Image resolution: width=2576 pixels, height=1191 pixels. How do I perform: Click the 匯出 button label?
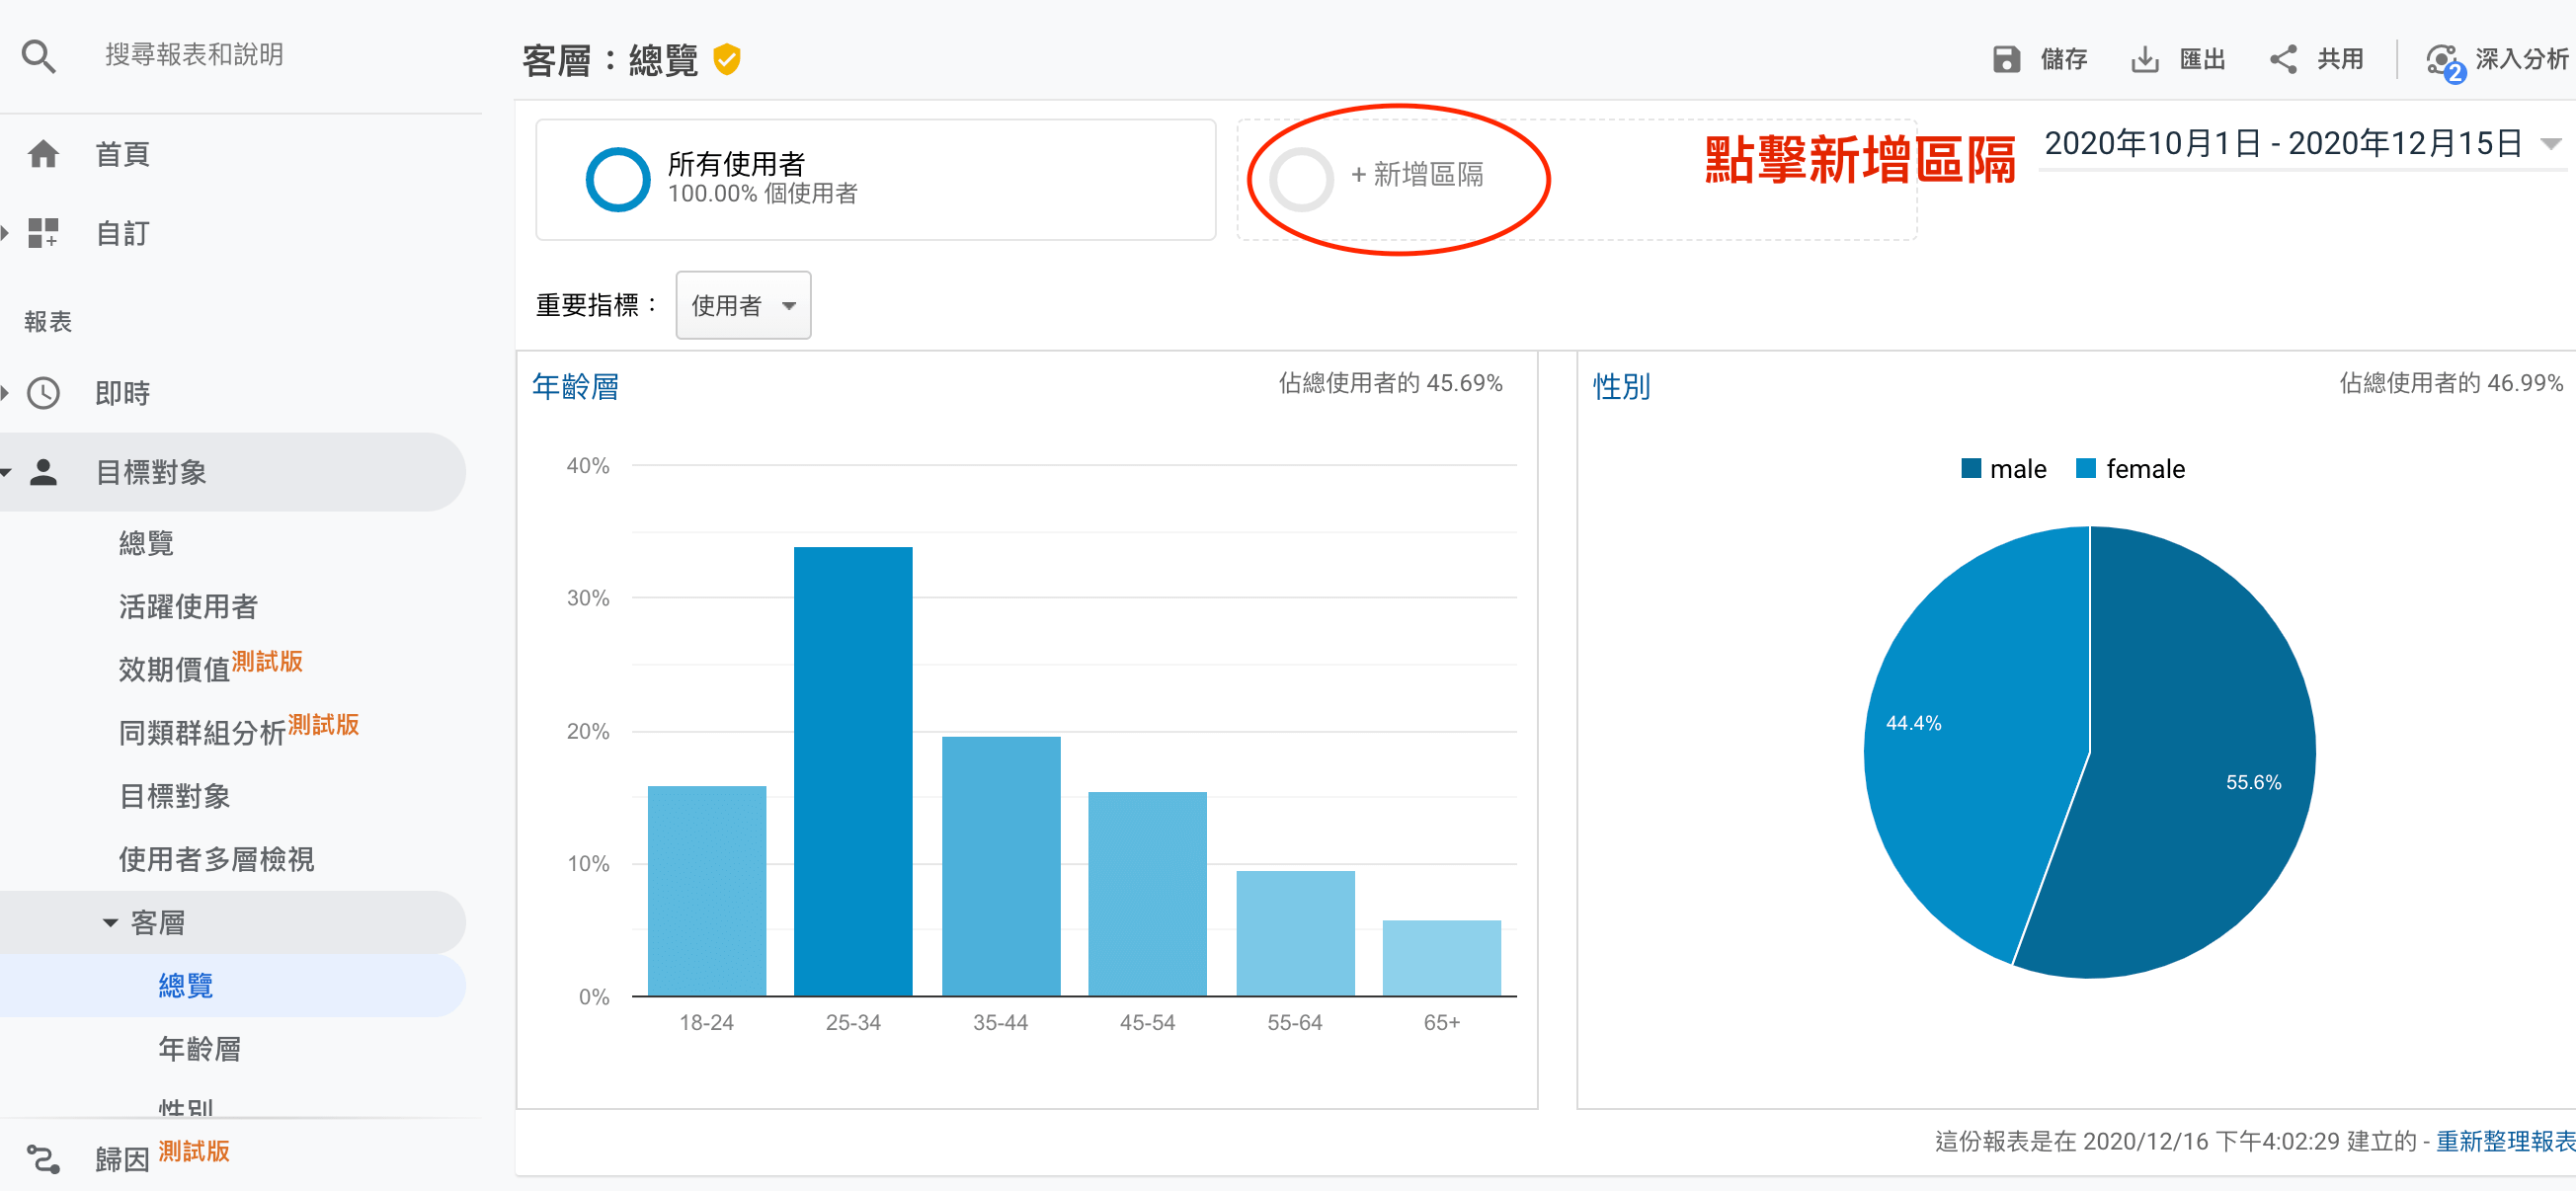tap(2203, 59)
